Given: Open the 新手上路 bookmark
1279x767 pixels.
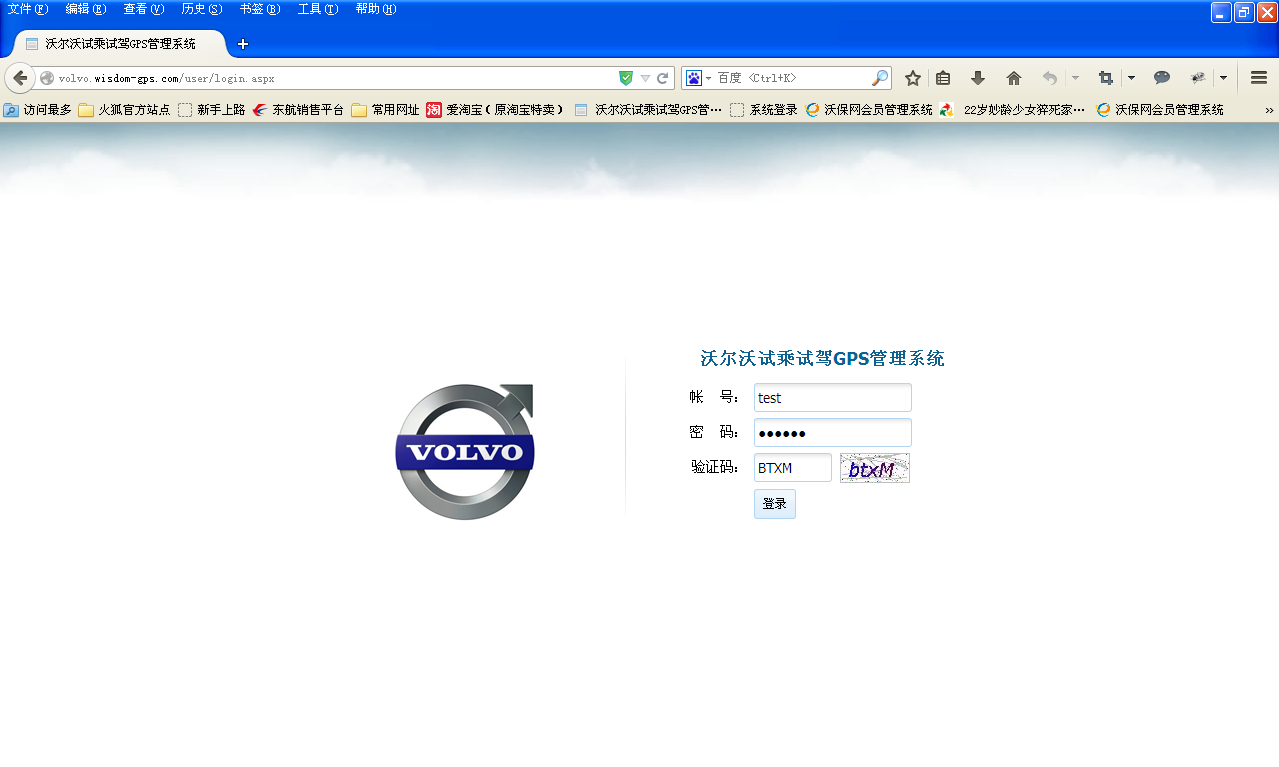Looking at the screenshot, I should [211, 110].
